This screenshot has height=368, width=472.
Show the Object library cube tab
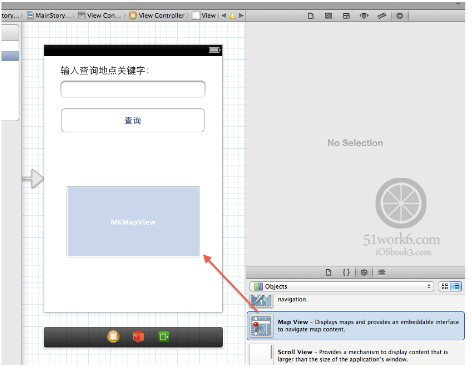364,272
